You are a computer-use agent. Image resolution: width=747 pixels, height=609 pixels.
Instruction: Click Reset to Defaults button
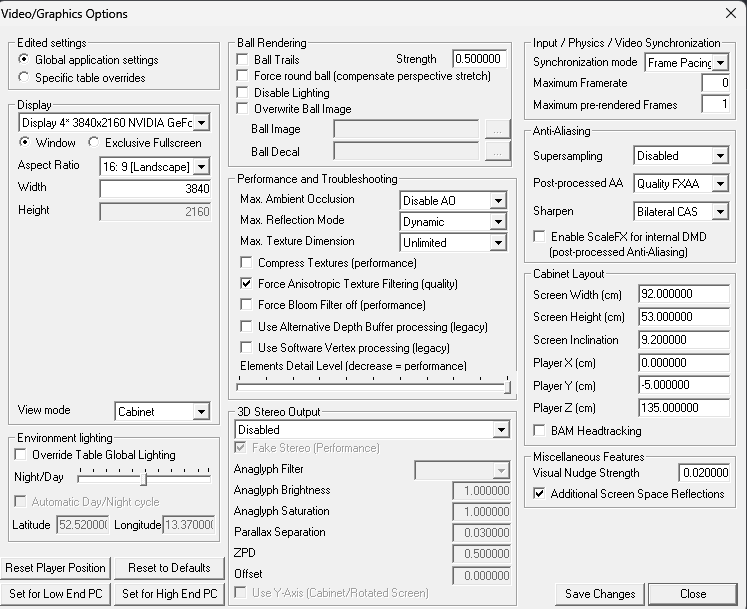(x=169, y=568)
